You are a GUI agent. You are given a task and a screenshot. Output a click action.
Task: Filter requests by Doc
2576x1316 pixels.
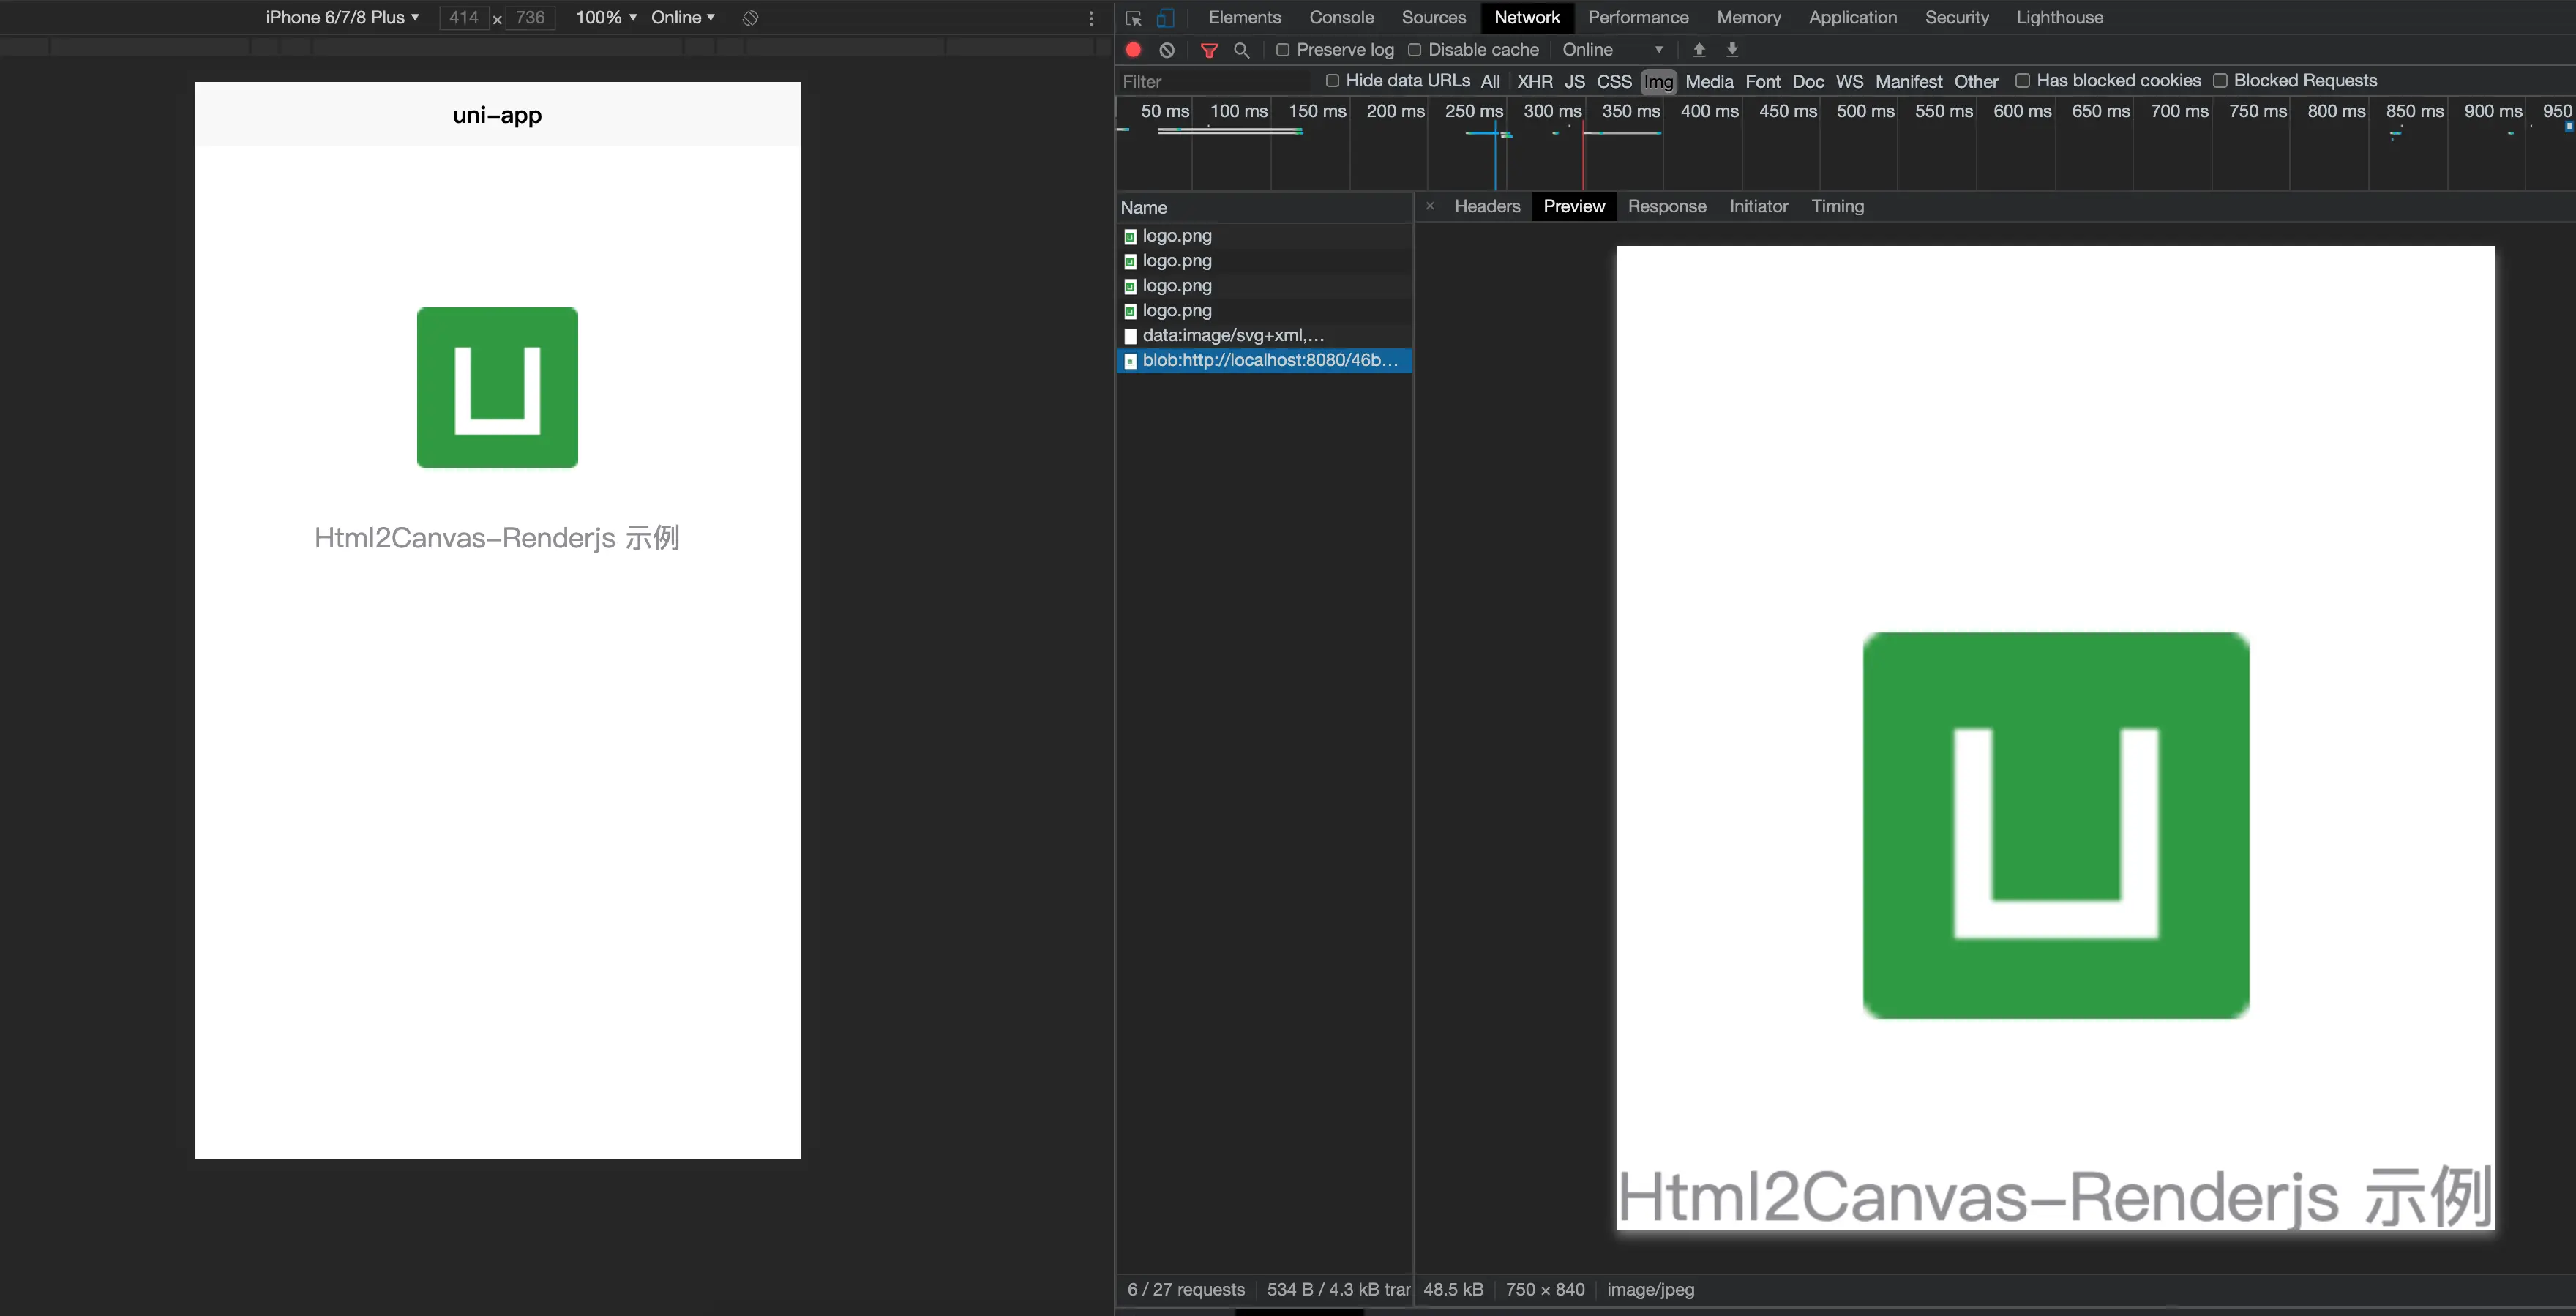(x=1808, y=81)
